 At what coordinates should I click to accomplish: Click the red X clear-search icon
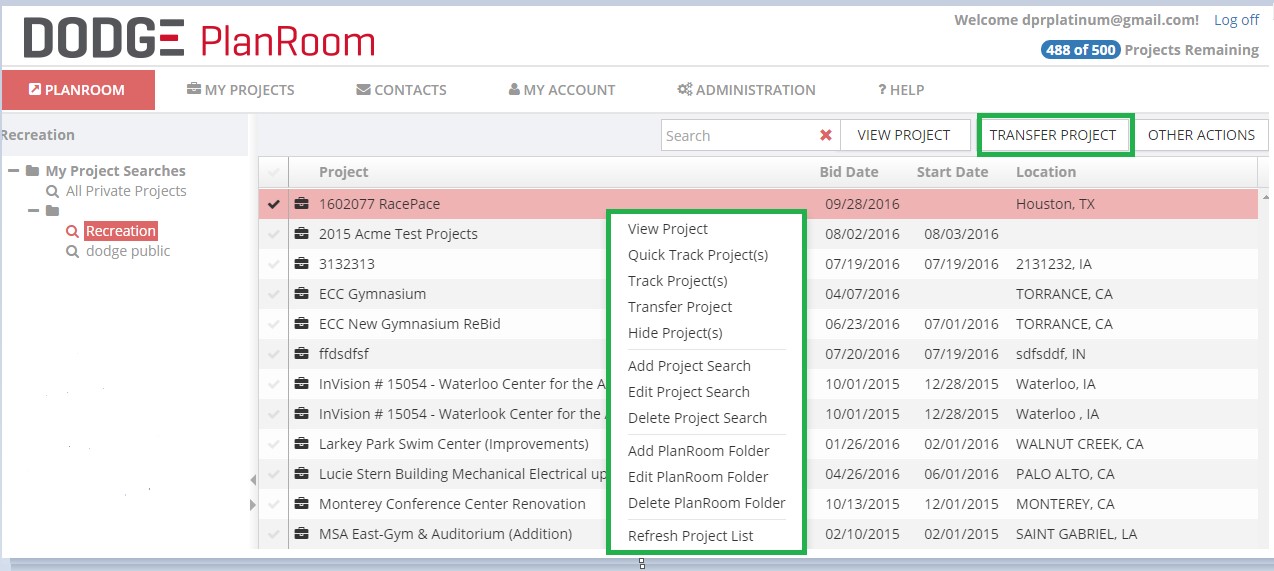[826, 136]
